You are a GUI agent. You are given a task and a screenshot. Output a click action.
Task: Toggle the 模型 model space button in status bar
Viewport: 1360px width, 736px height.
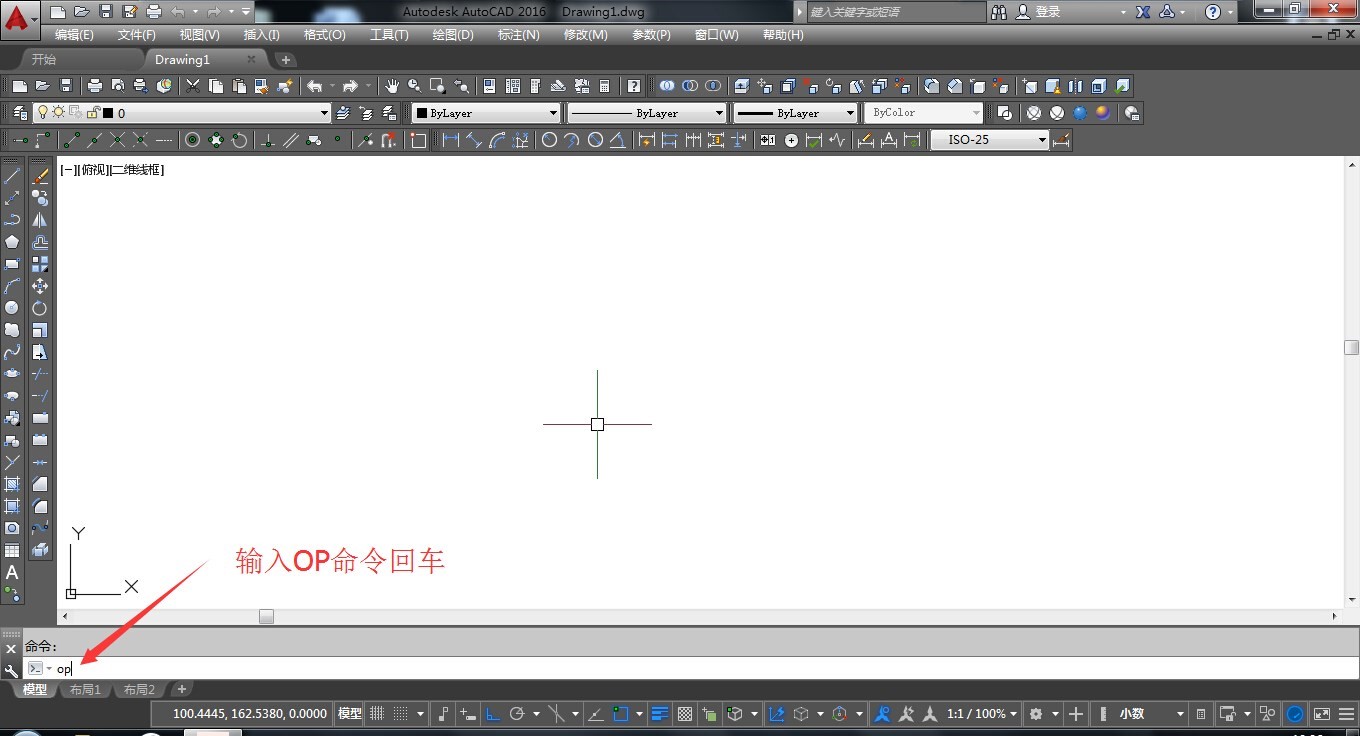[350, 714]
